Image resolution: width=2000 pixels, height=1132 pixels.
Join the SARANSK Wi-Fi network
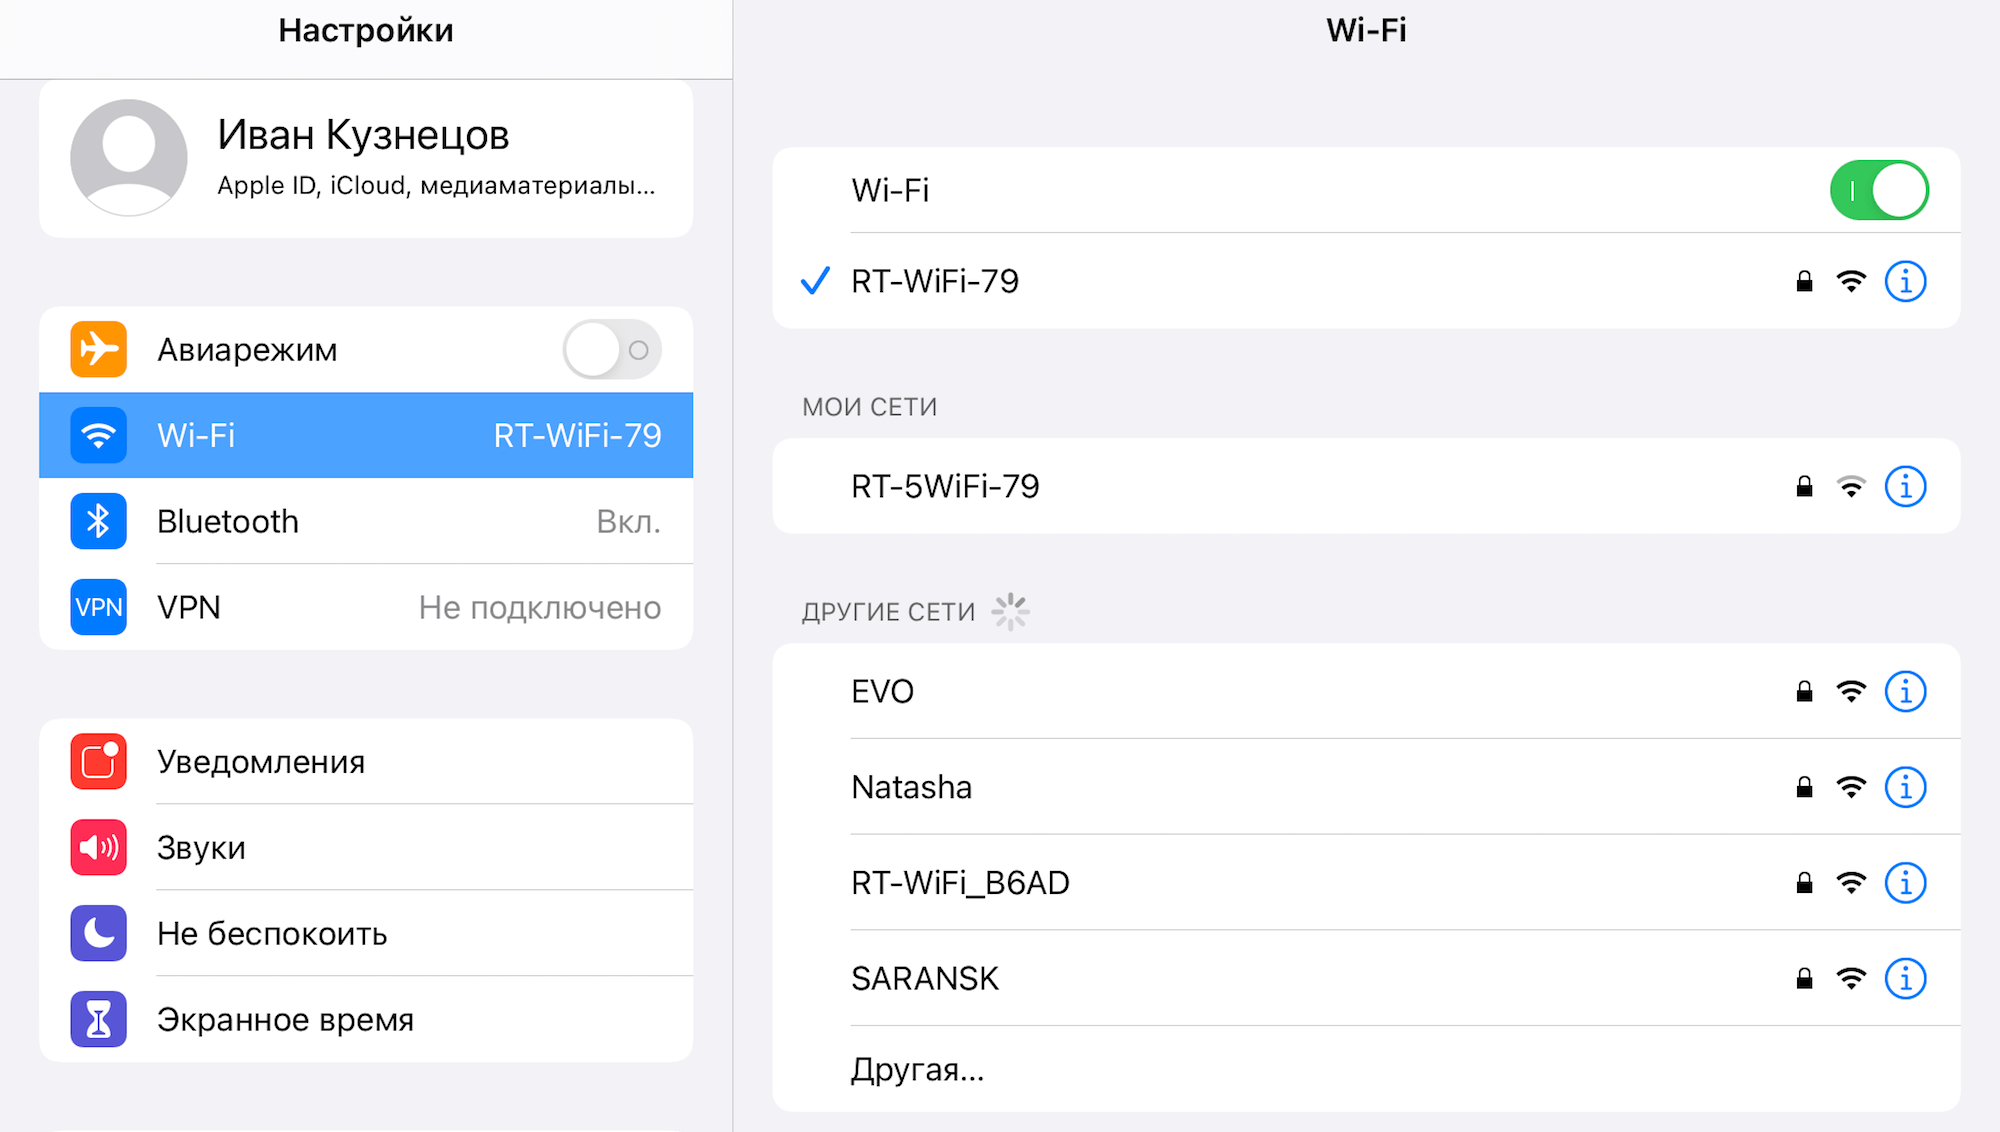click(x=924, y=979)
